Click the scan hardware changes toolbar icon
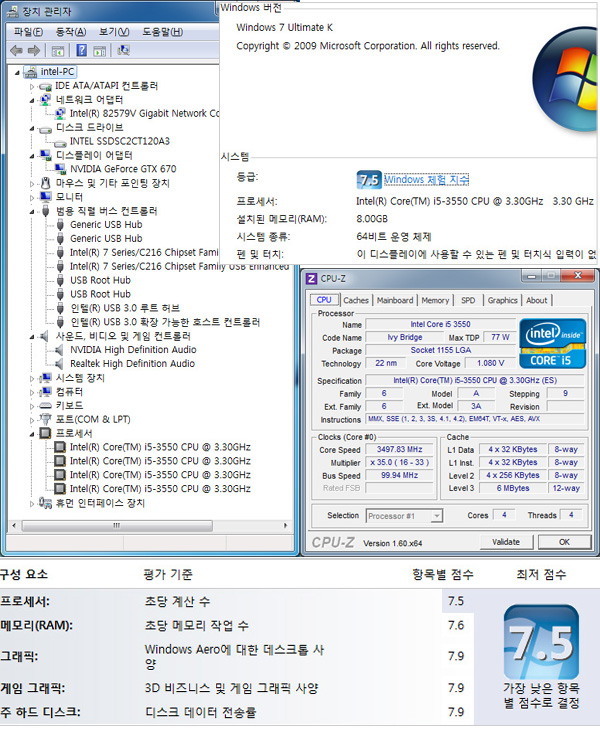This screenshot has height=729, width=600. pos(123,50)
